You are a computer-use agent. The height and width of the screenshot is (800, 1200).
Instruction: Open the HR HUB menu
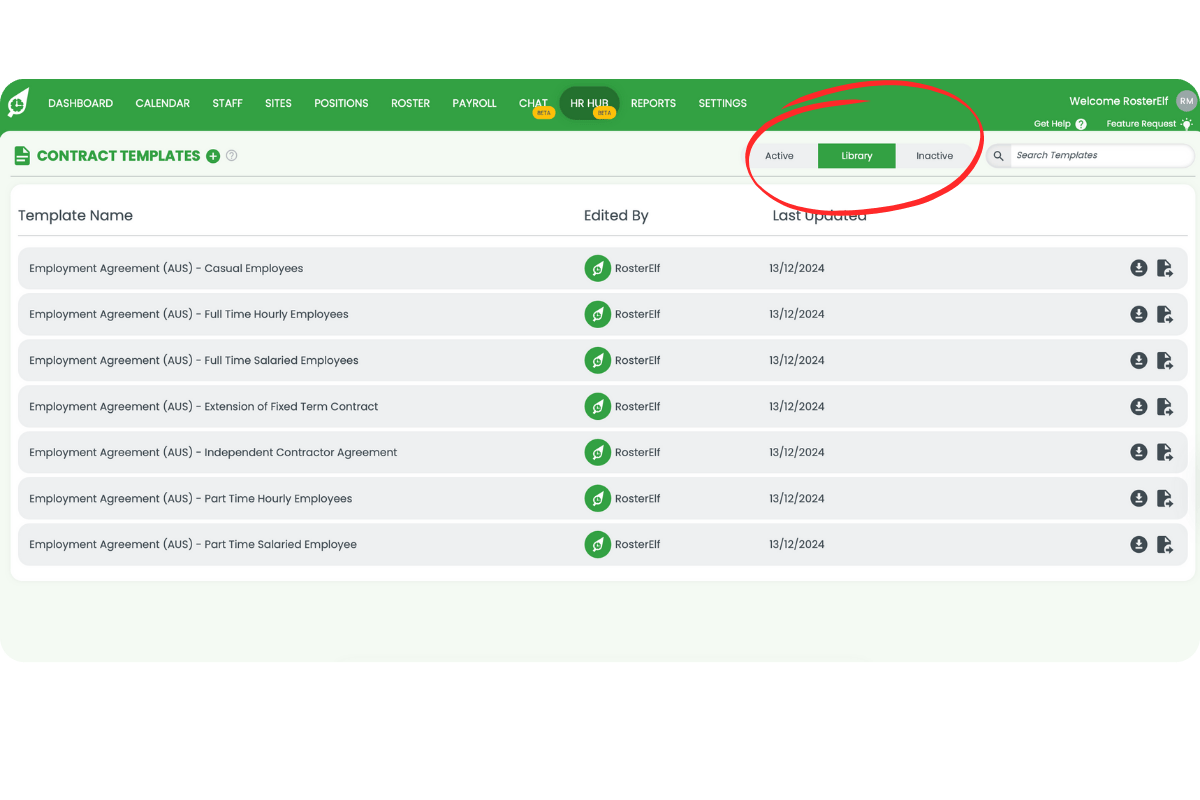tap(589, 103)
